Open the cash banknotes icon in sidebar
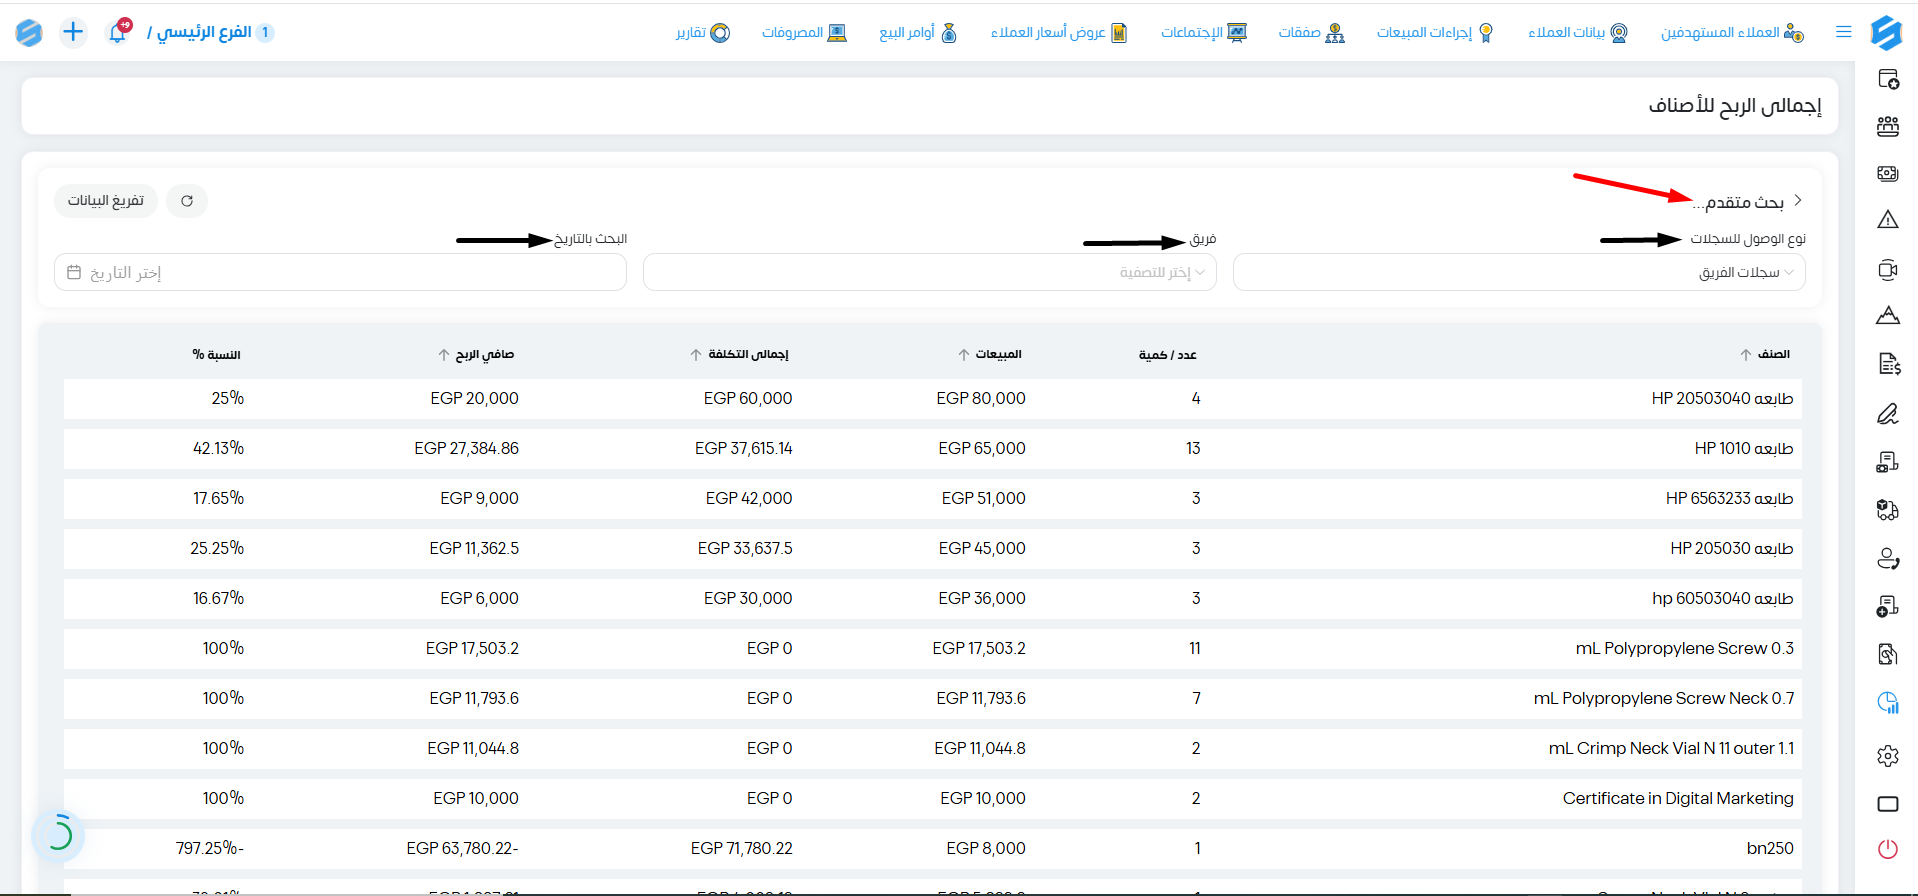Screen dimensions: 1918x896 pyautogui.click(x=1888, y=173)
